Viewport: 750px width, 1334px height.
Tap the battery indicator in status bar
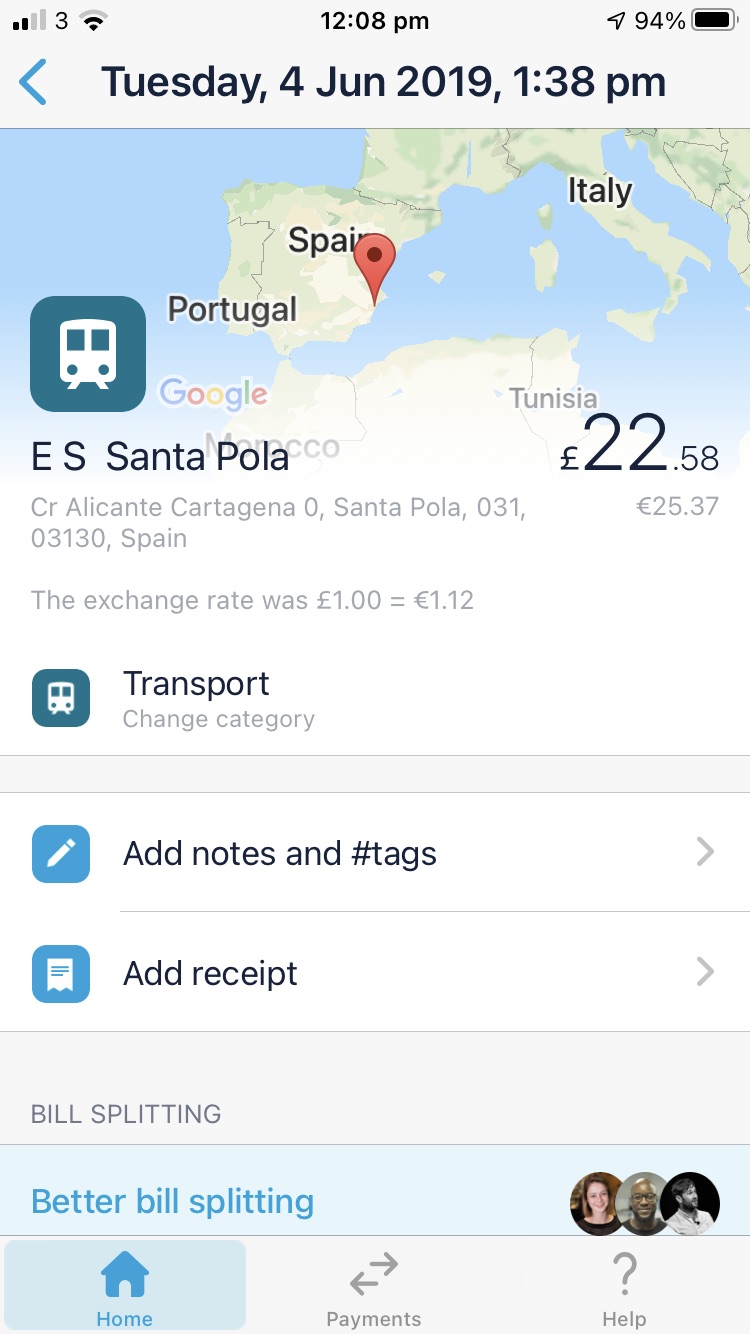(714, 20)
